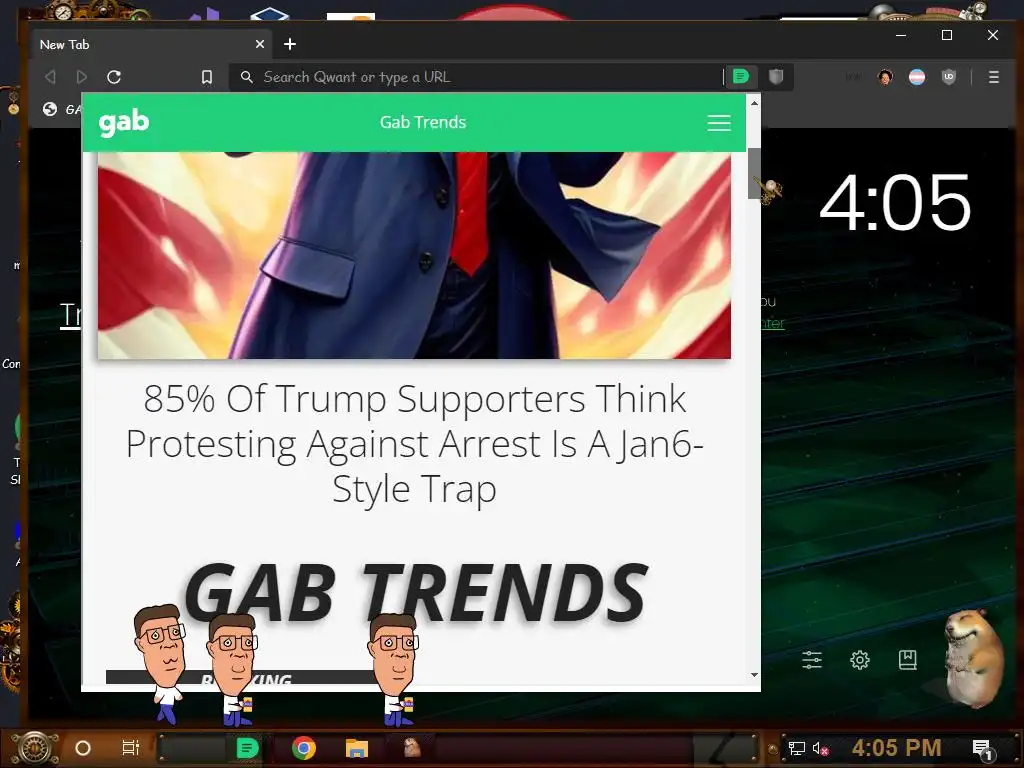
Task: Open new tab customize sliders icon
Action: tap(812, 660)
